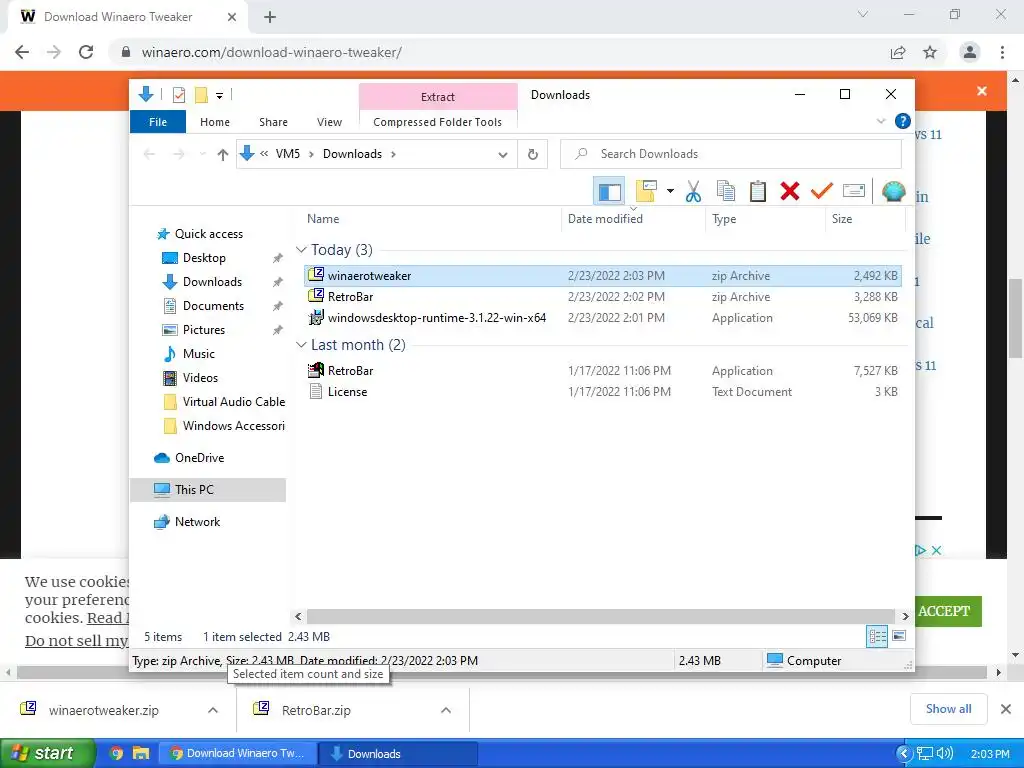Select the winaerotweaker zip file
Image resolution: width=1024 pixels, height=768 pixels.
[602, 276]
